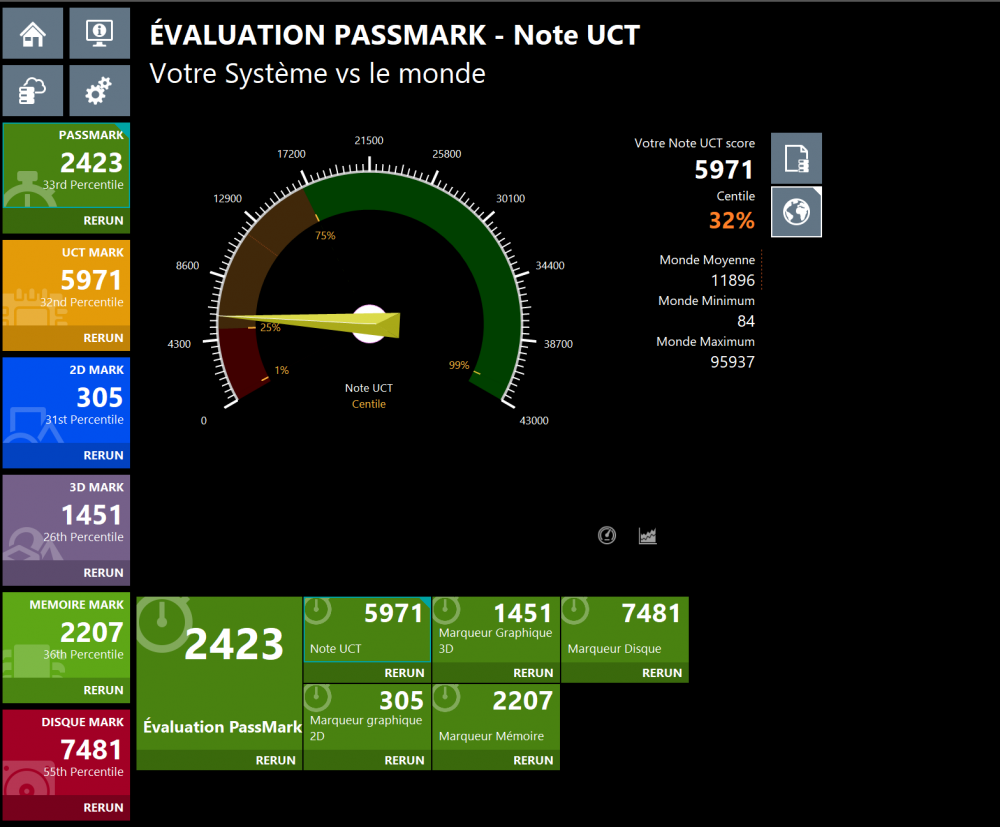Open the Marqueur Disque 7481 tile
Viewport: 1000px width, 827px height.
pyautogui.click(x=625, y=629)
